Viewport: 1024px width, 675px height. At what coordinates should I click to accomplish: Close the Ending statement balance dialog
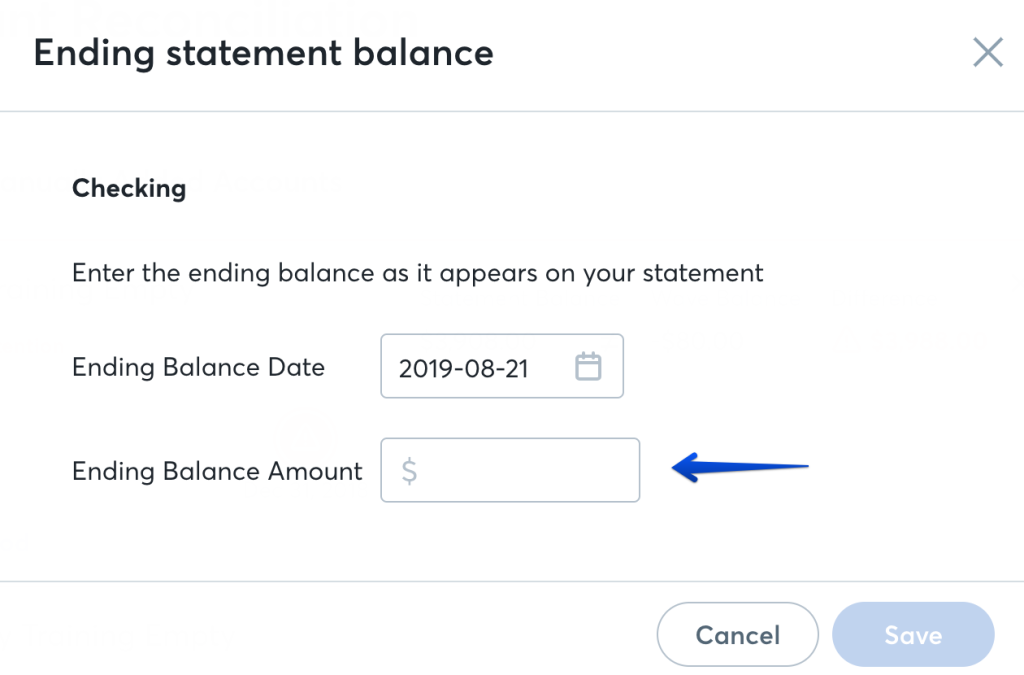click(x=987, y=52)
